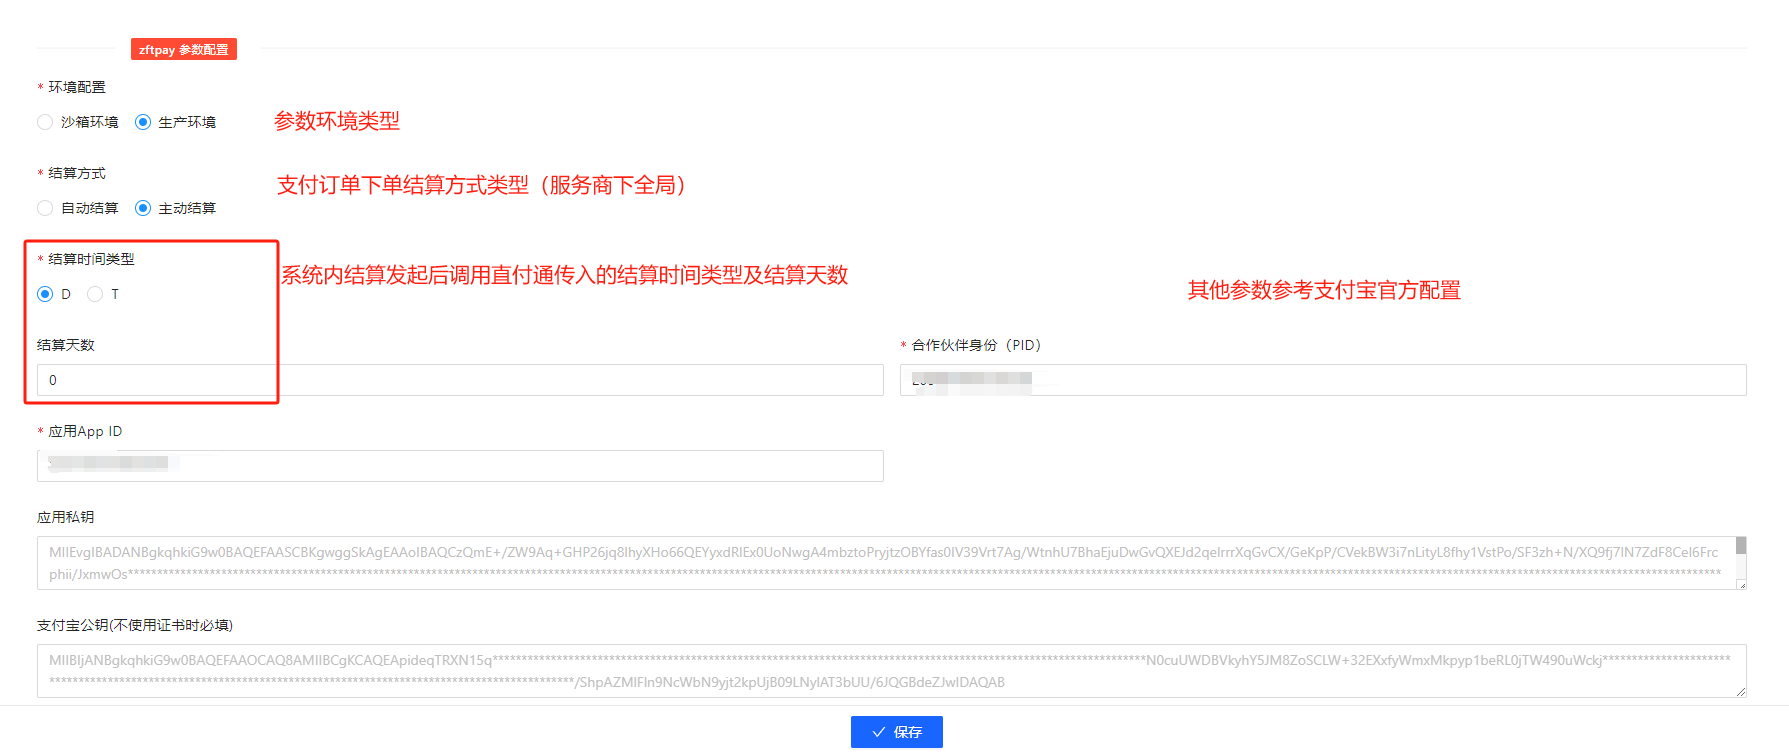Select settlement time type T
The width and height of the screenshot is (1789, 752).
pos(95,294)
